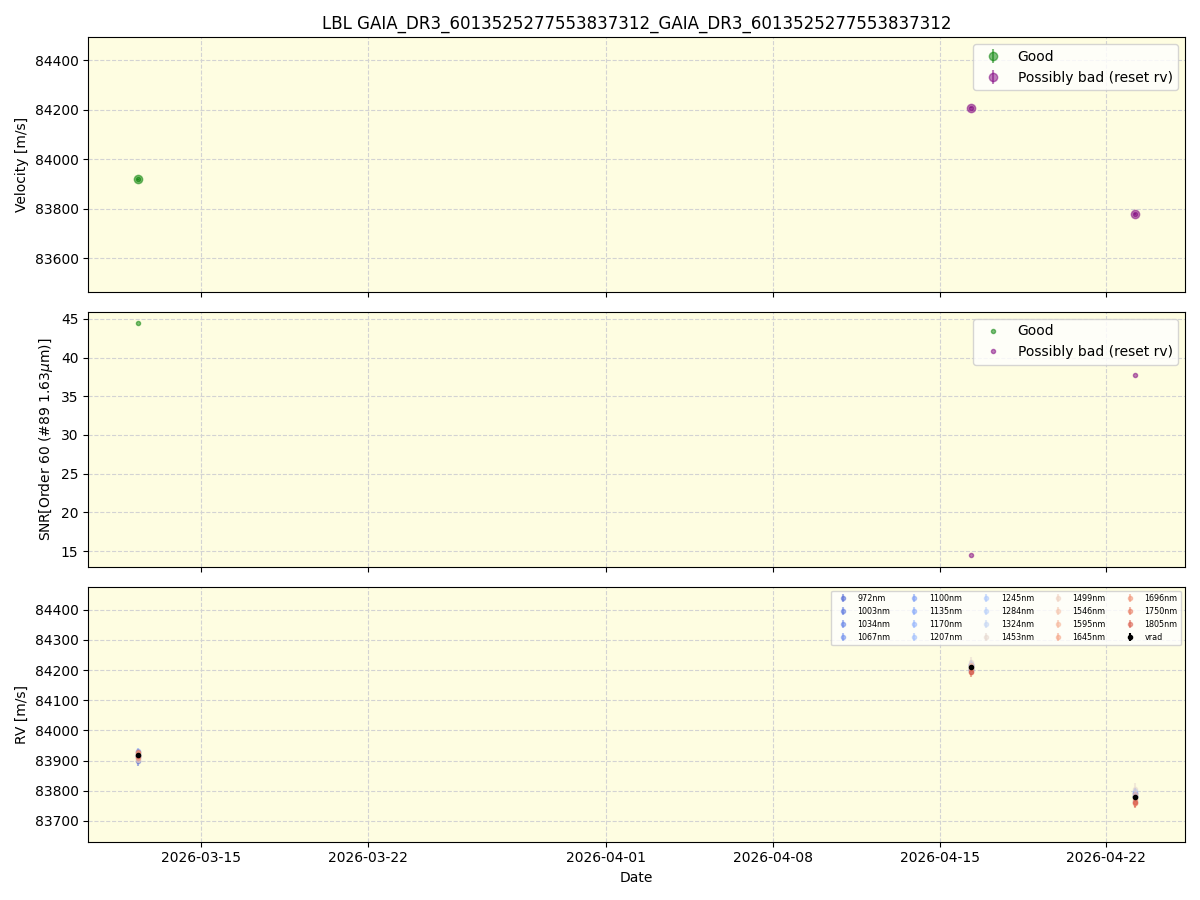1200x900 pixels.
Task: Click the purple velocity point near 84200
Action: pyautogui.click(x=971, y=108)
